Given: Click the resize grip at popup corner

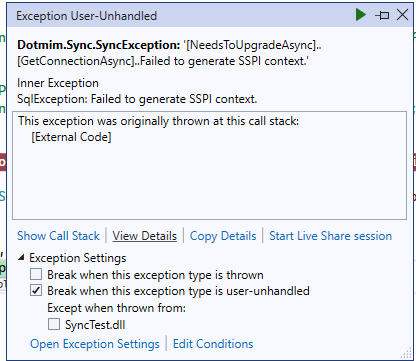Looking at the screenshot, I should coord(406,353).
